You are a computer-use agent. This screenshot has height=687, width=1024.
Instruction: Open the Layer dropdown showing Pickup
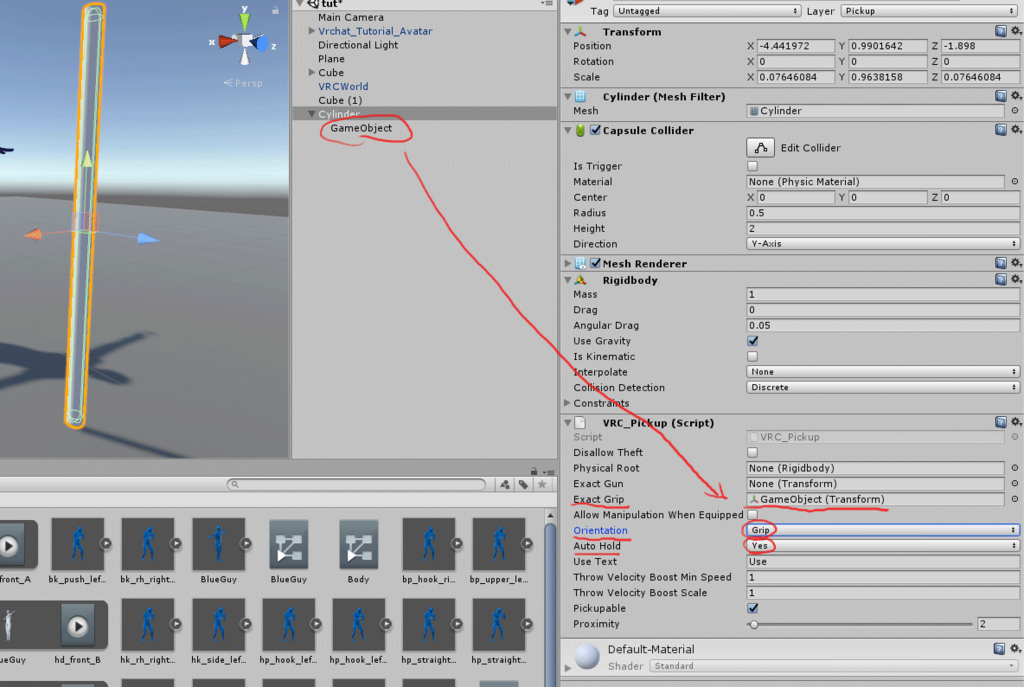coord(929,11)
